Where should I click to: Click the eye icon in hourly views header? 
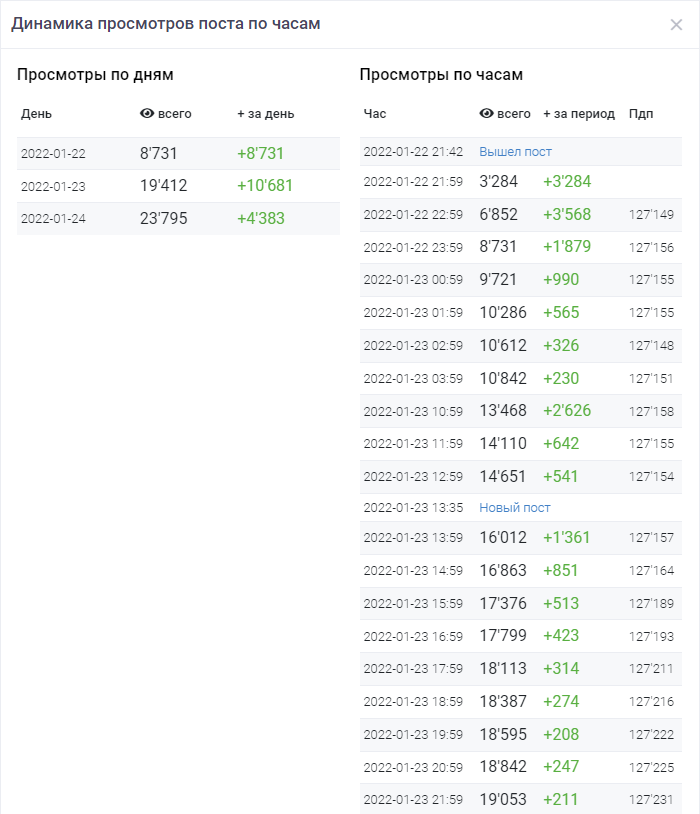click(x=486, y=113)
